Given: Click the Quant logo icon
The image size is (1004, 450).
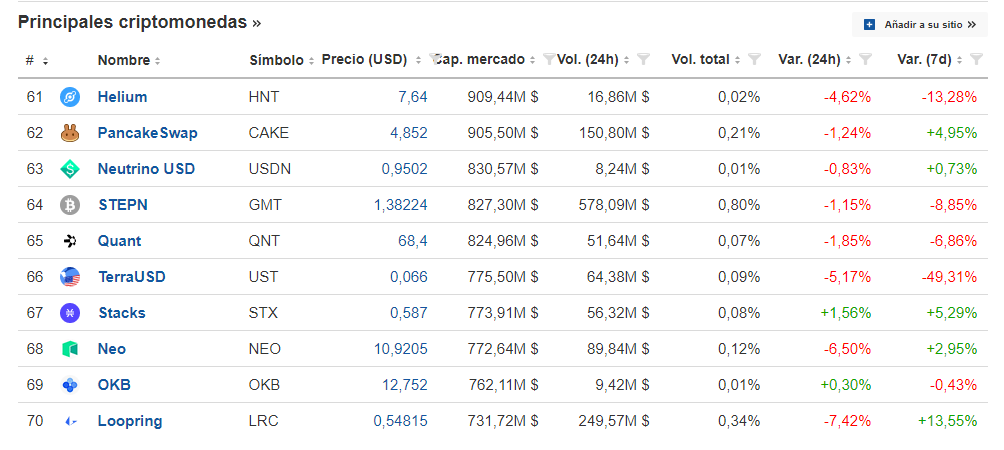Looking at the screenshot, I should (x=69, y=241).
